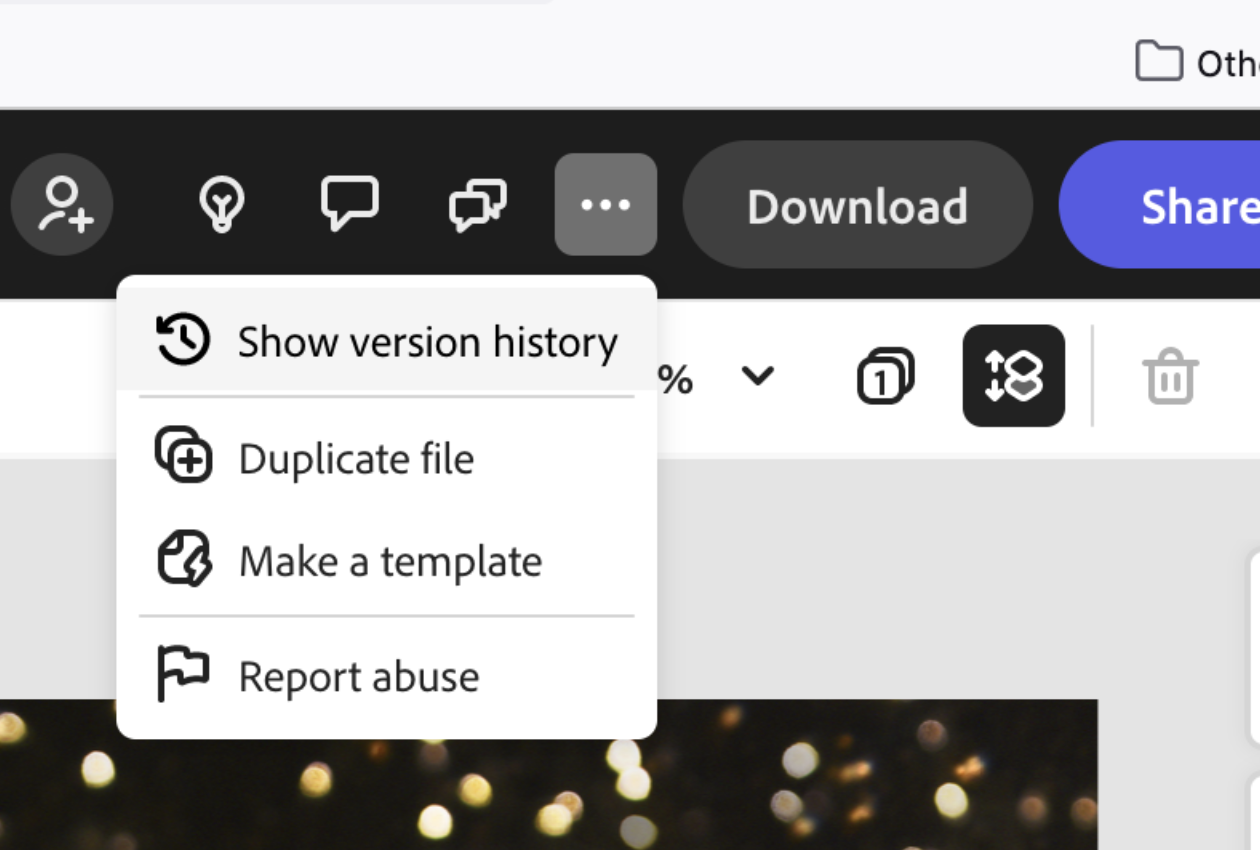Click the Other folder icon at top
1260x850 pixels.
(1161, 62)
